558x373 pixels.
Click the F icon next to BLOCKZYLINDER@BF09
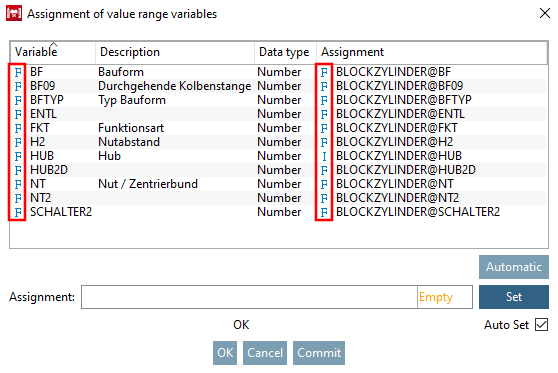click(x=324, y=86)
